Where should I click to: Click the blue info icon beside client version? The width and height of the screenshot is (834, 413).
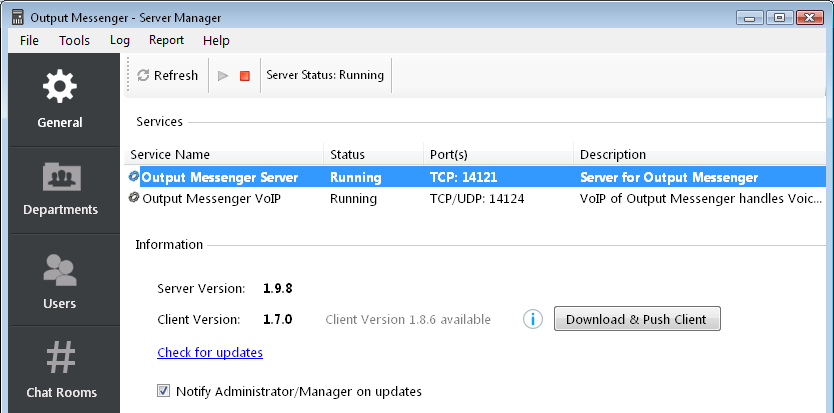tap(533, 319)
